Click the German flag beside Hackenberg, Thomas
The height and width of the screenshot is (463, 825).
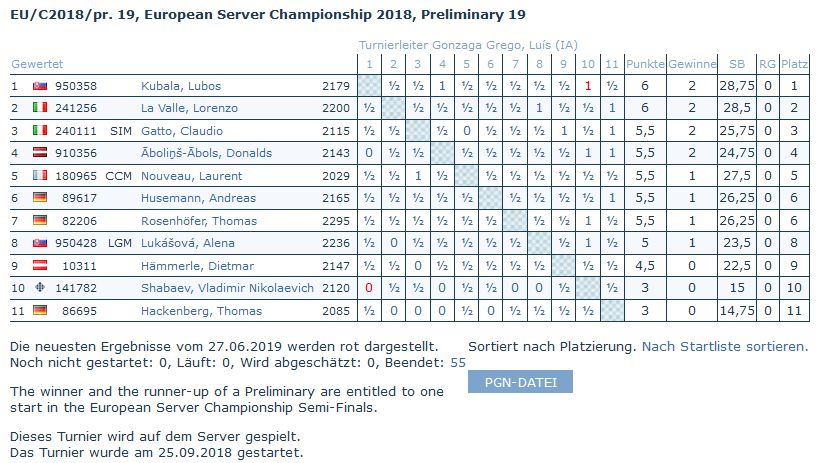40,310
